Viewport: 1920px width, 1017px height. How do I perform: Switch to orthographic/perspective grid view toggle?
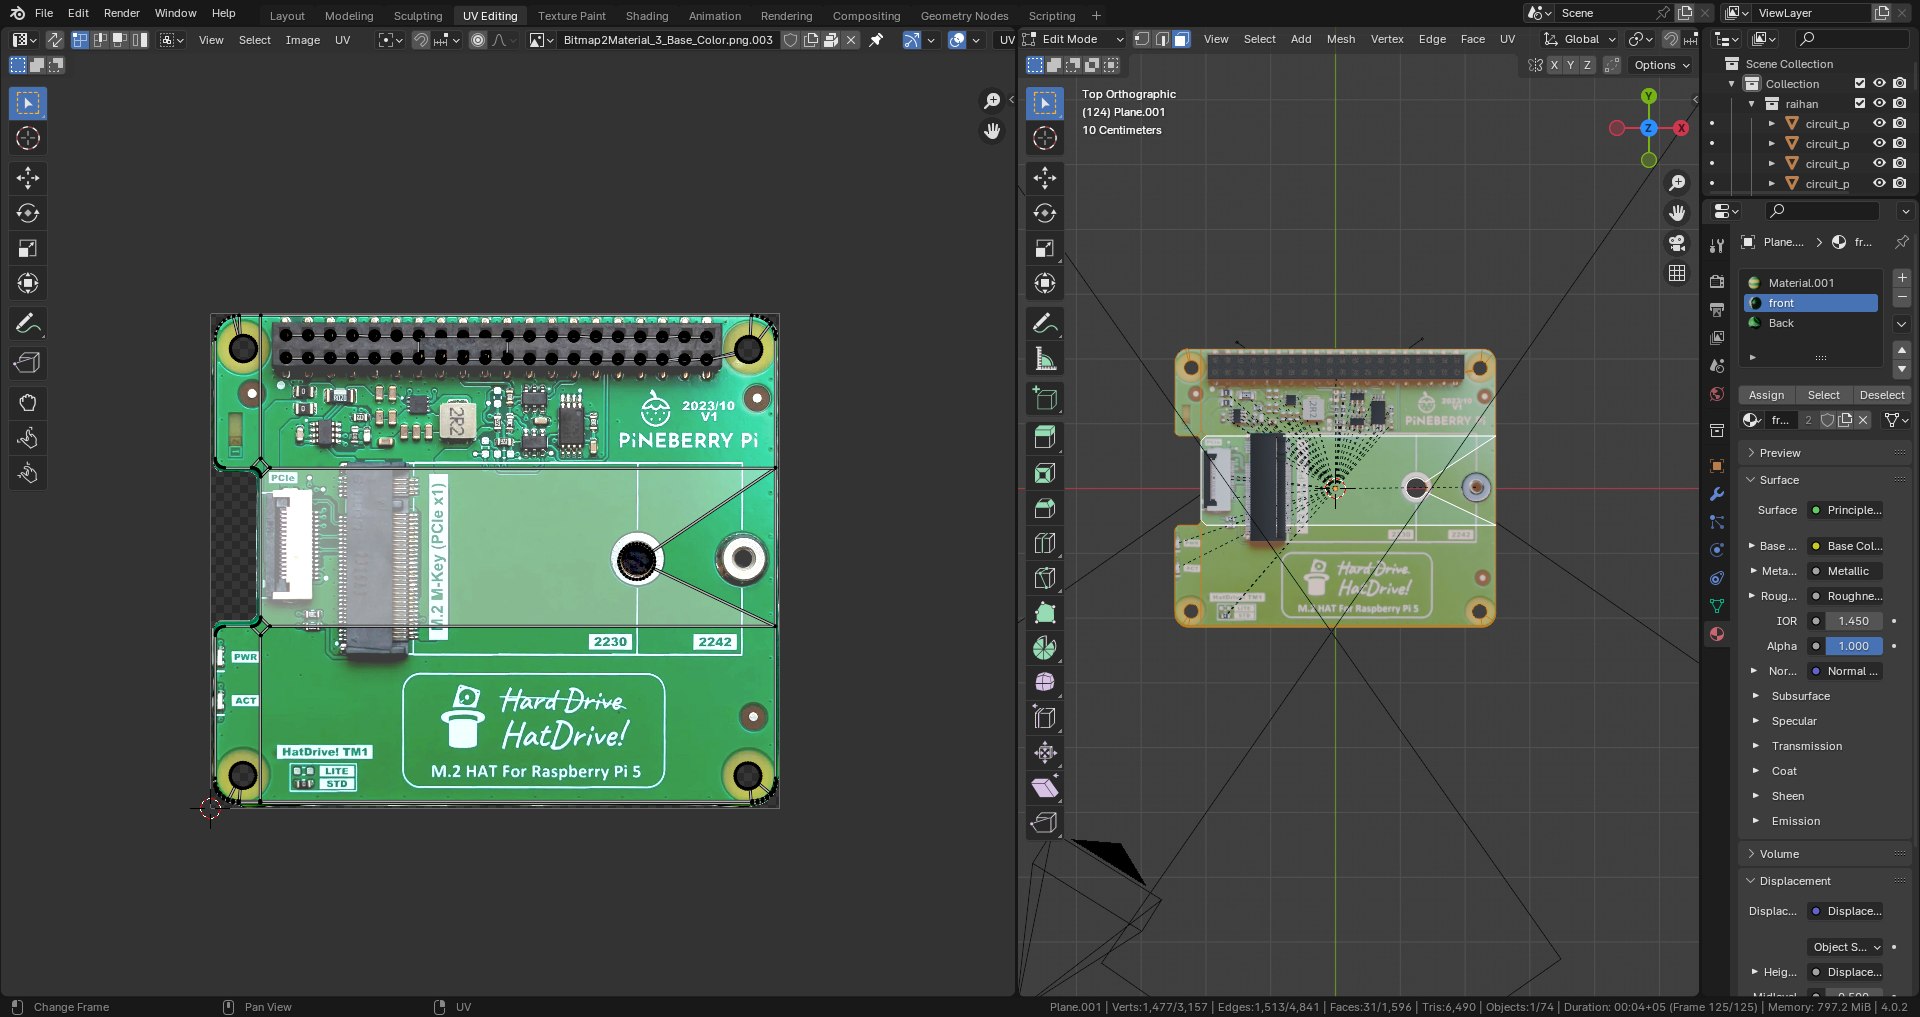[x=1677, y=273]
